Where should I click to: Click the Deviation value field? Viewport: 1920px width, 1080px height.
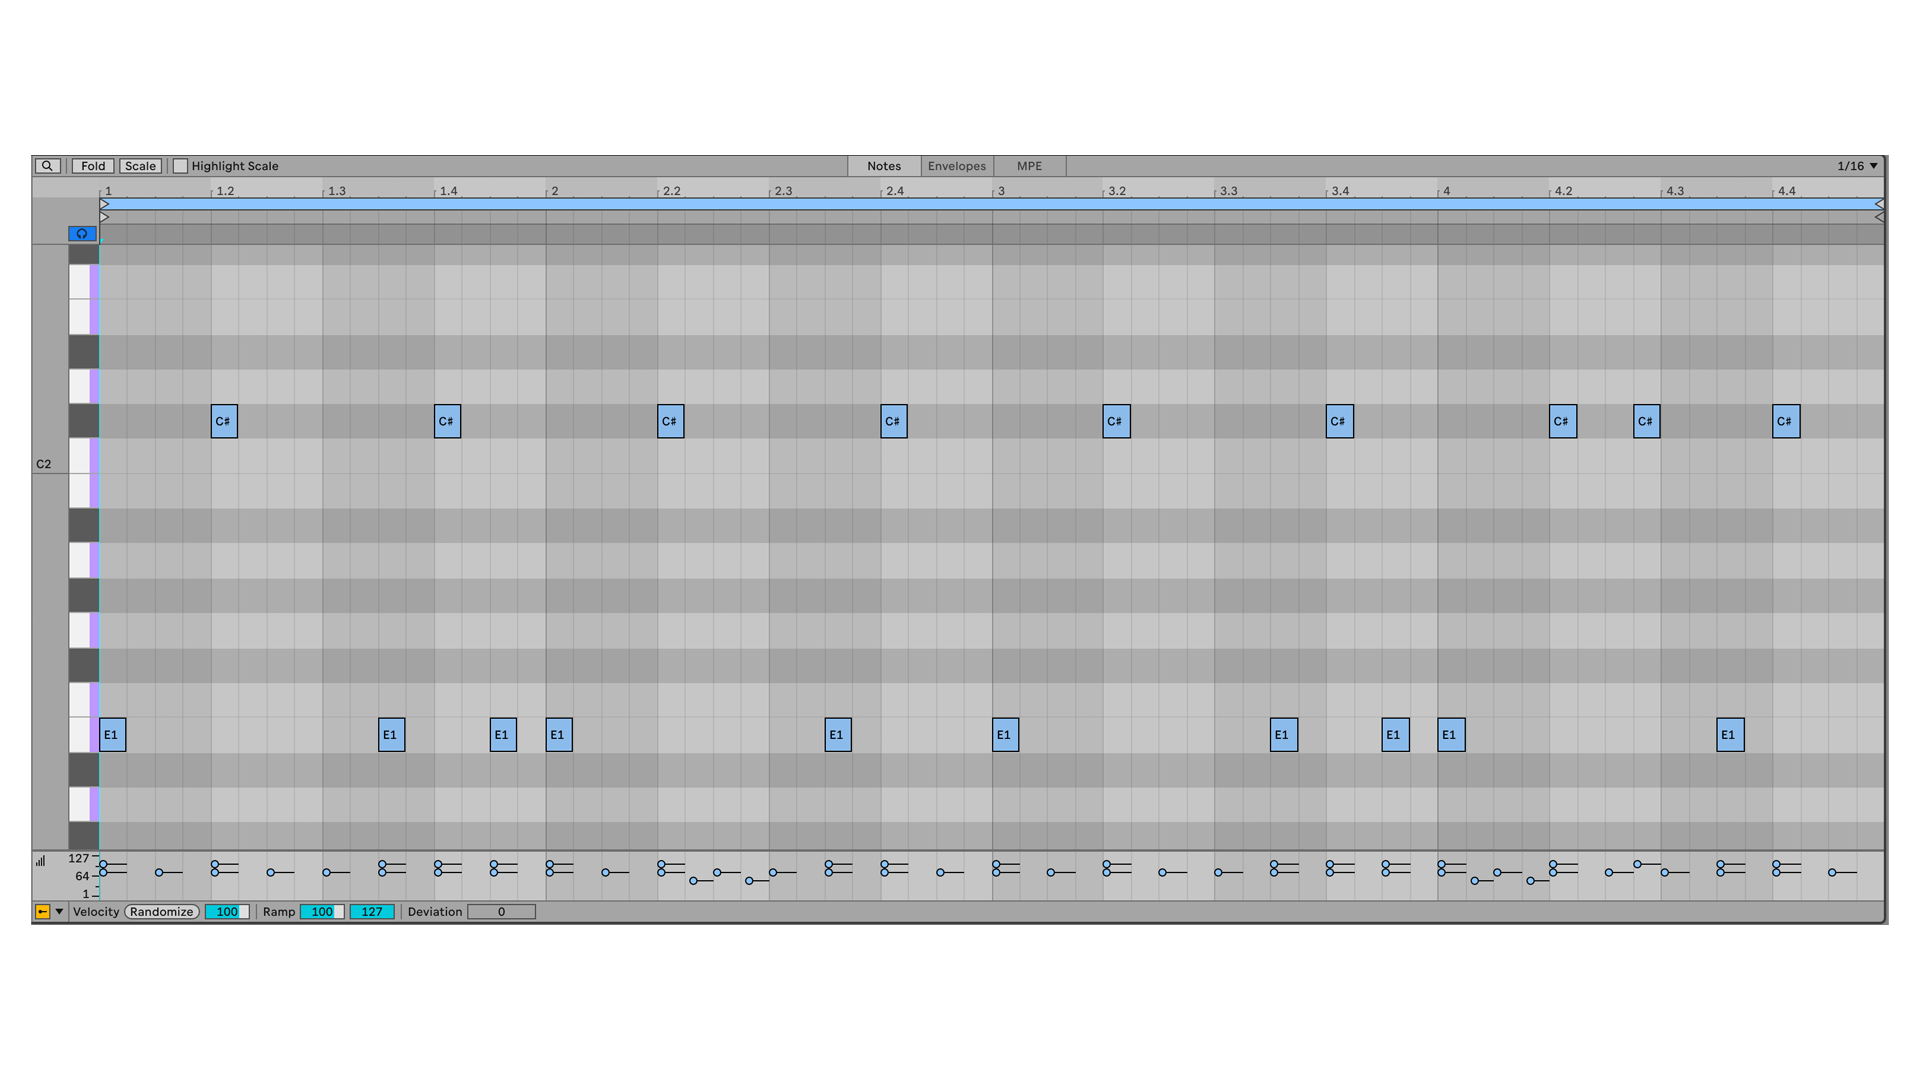(x=501, y=912)
